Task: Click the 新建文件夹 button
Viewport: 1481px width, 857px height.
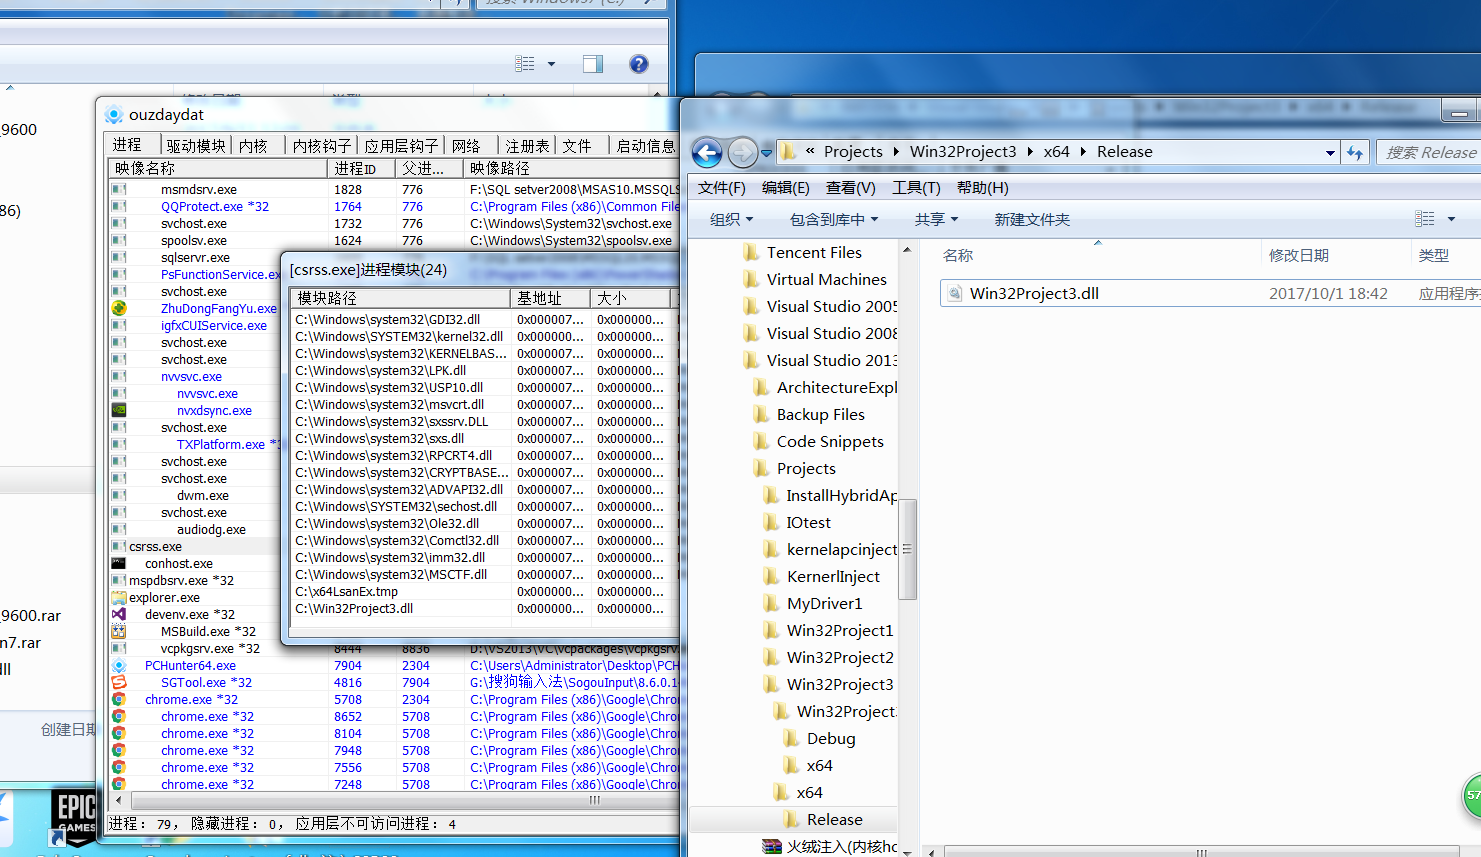Action: (1032, 220)
